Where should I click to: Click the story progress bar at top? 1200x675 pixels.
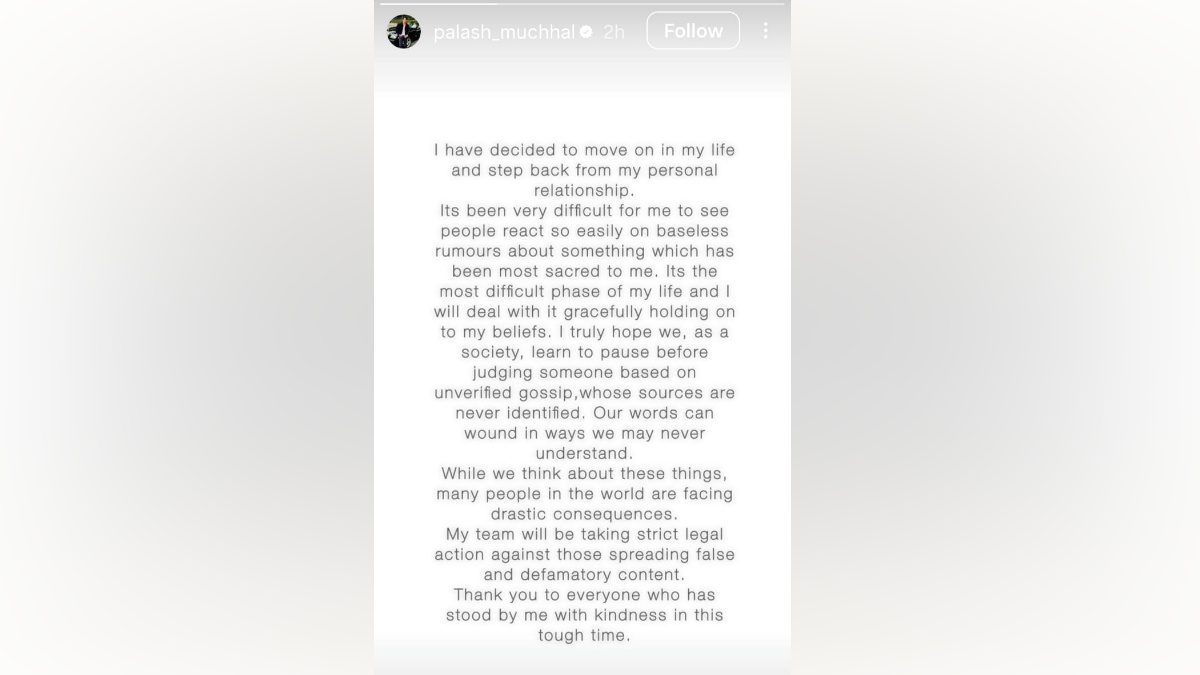tap(582, 4)
